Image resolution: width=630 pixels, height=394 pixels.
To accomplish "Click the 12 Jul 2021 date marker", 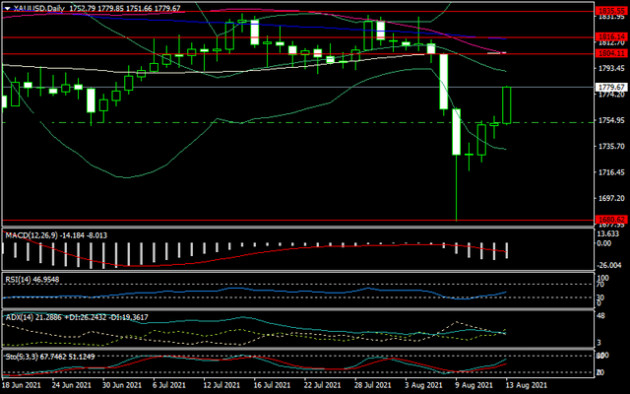I will click(x=221, y=385).
